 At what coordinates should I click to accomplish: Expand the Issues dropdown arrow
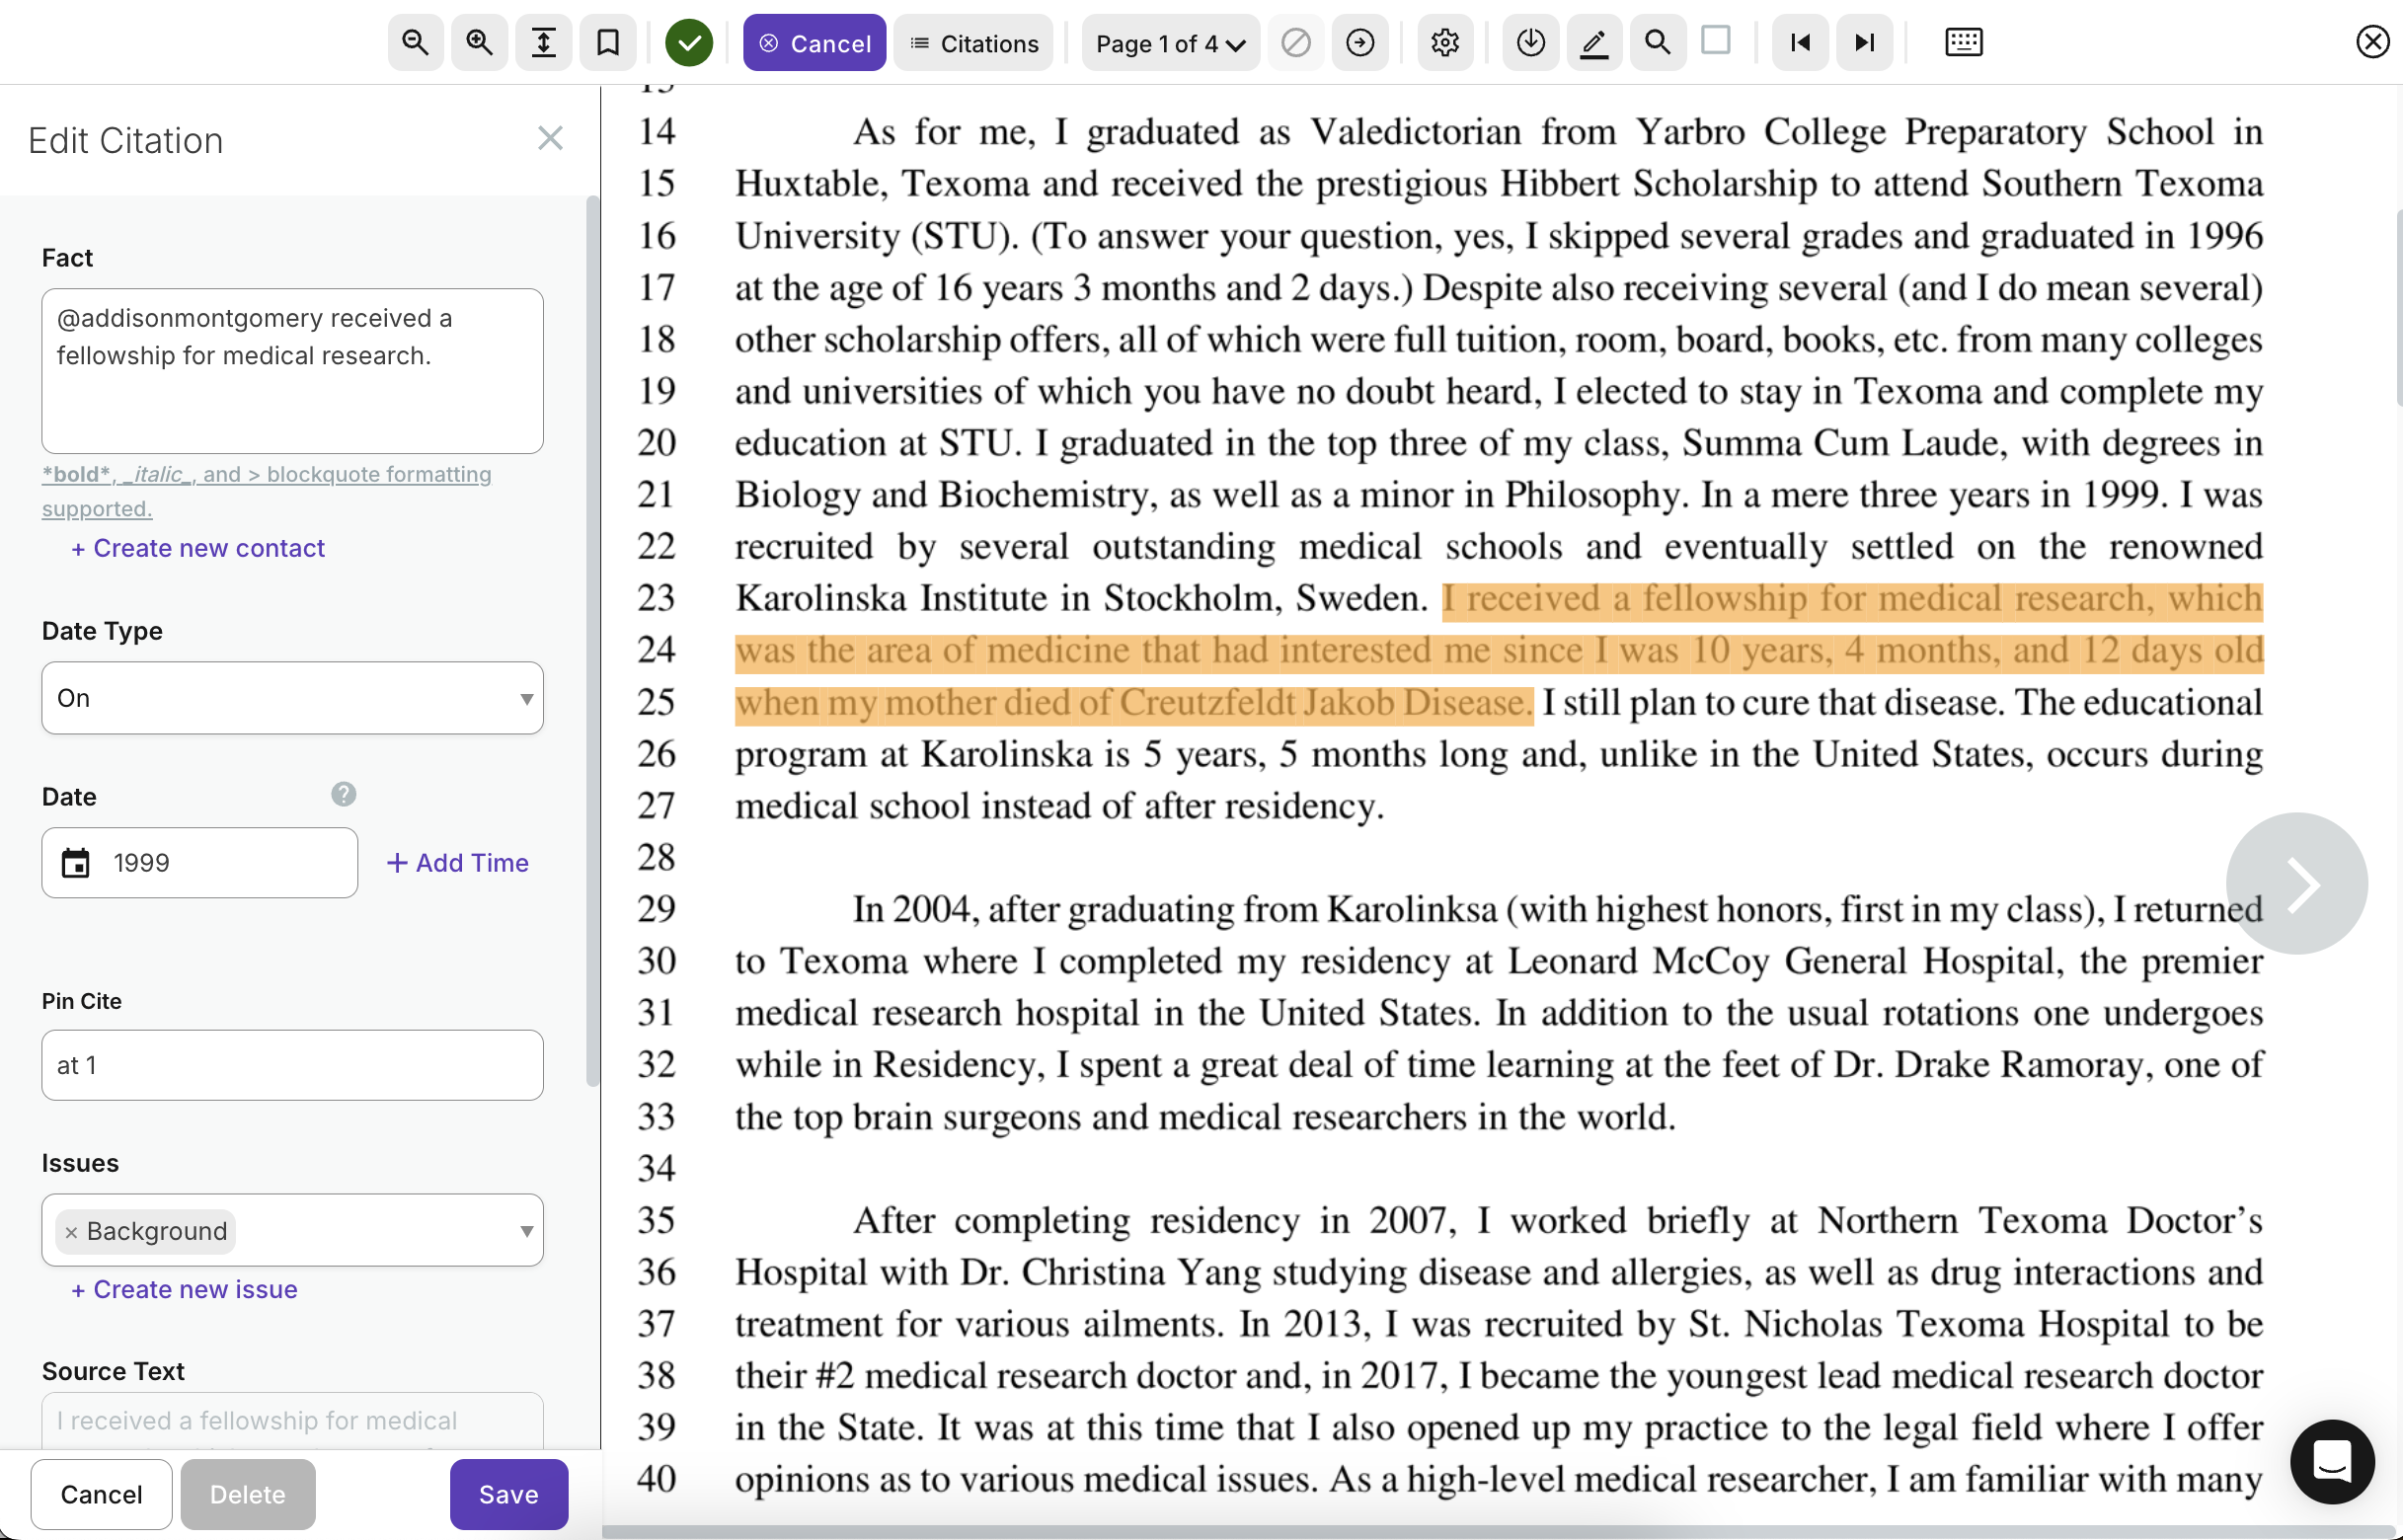point(526,1231)
